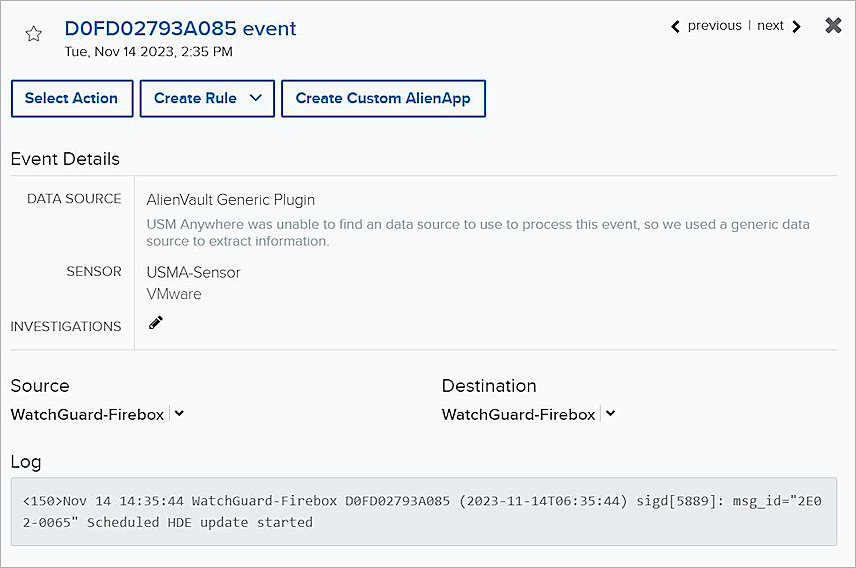
Task: Click the raw log message box
Action: 424,512
